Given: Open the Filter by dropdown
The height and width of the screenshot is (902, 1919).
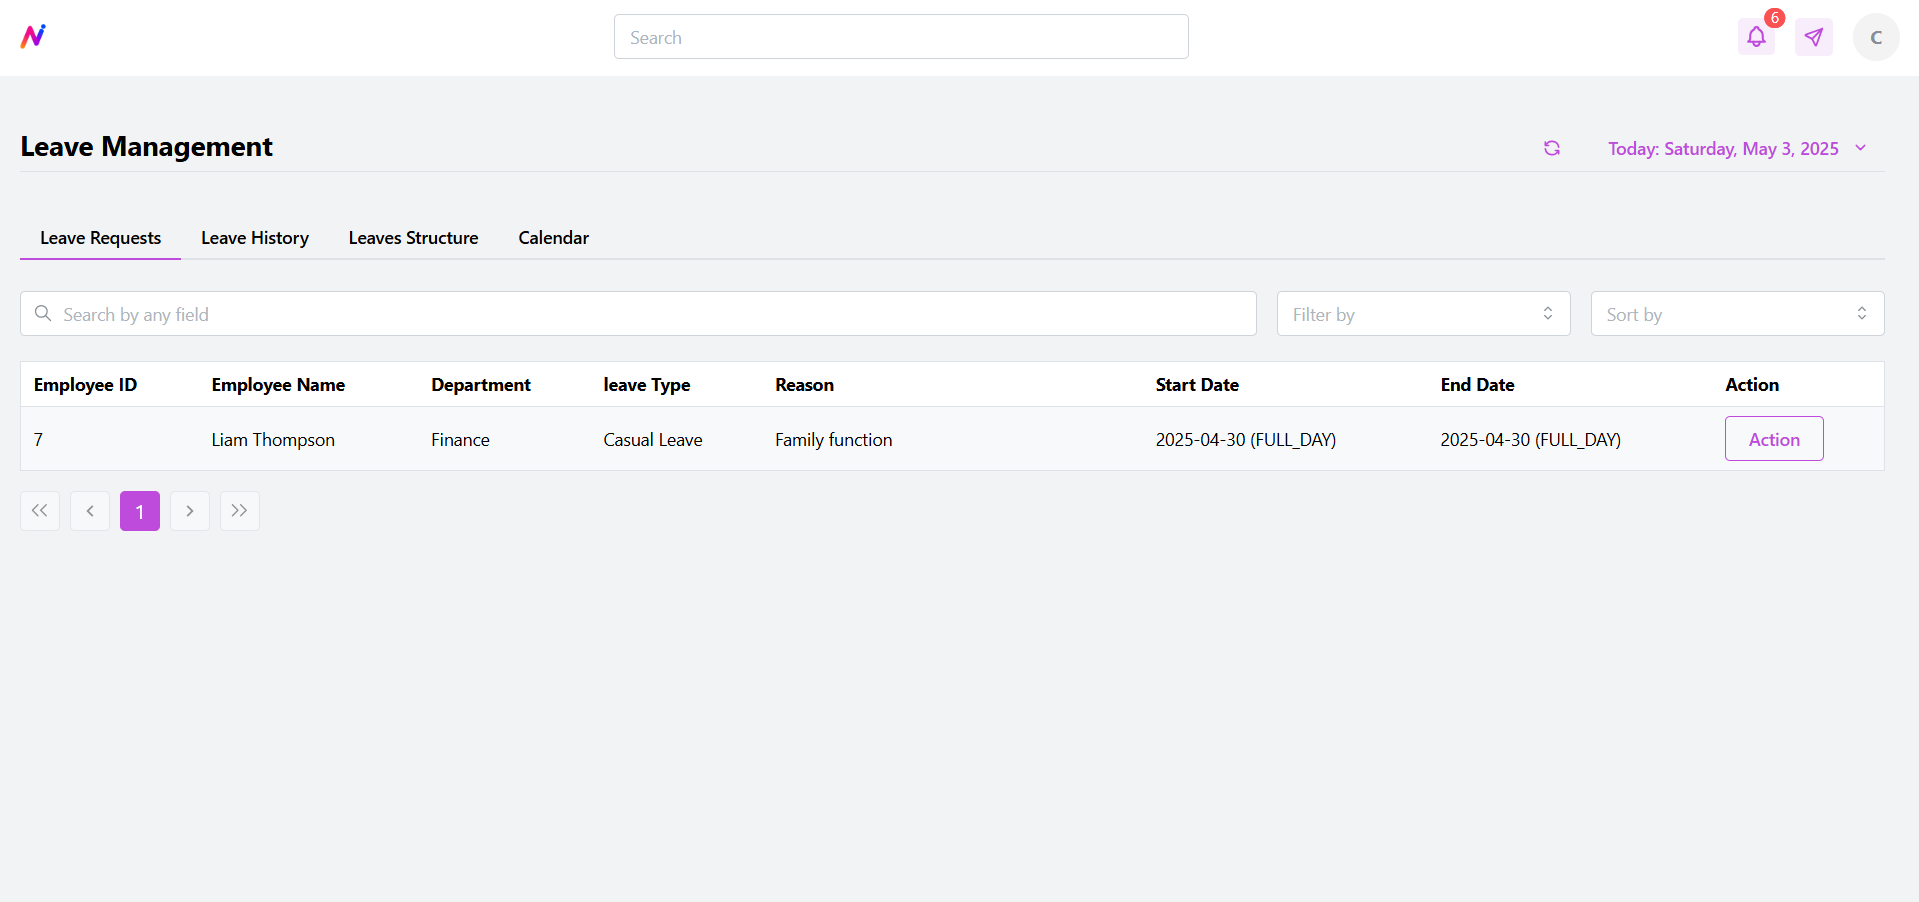Looking at the screenshot, I should click(1423, 314).
